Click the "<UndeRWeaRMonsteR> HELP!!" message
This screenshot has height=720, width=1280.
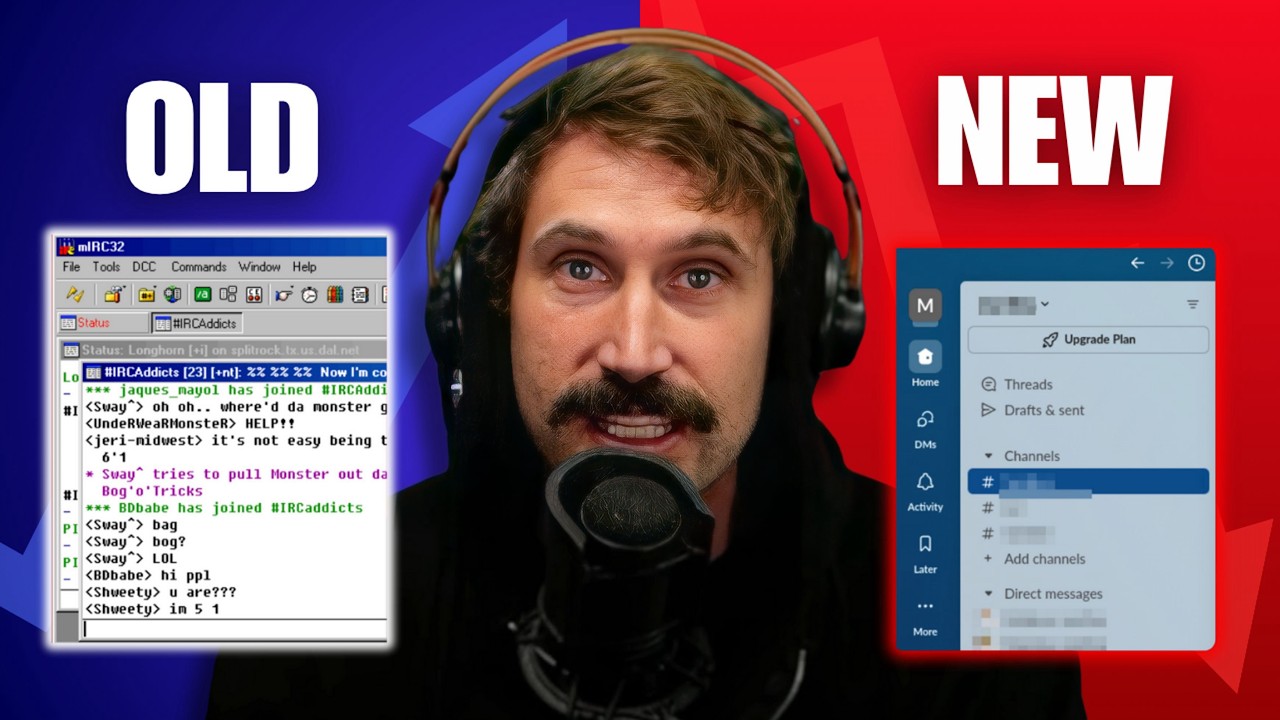point(190,423)
